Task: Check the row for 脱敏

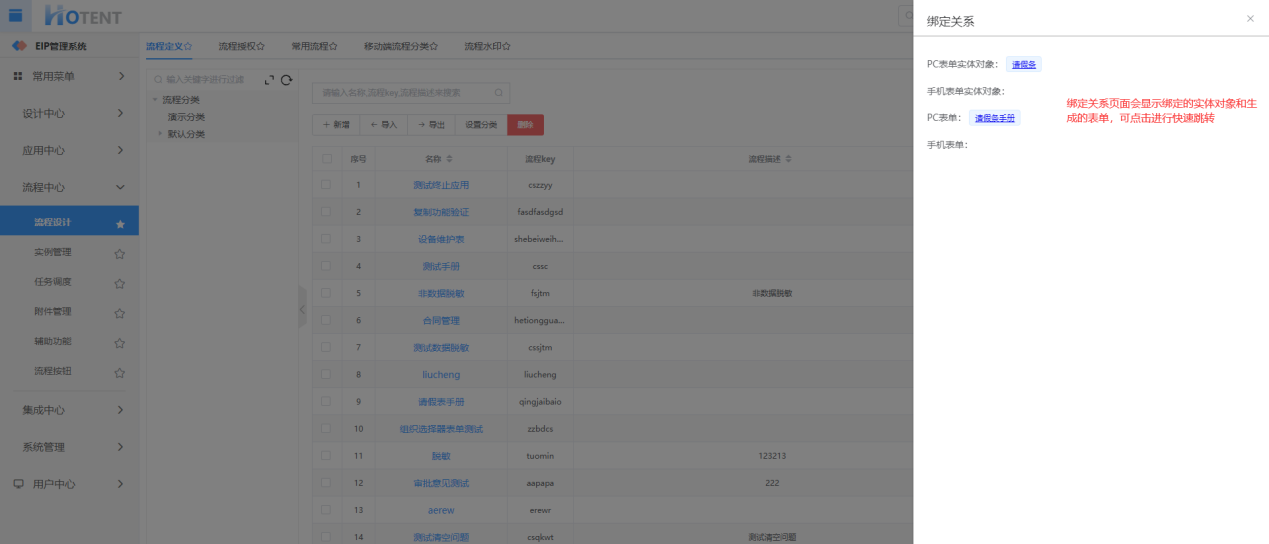Action: (326, 455)
